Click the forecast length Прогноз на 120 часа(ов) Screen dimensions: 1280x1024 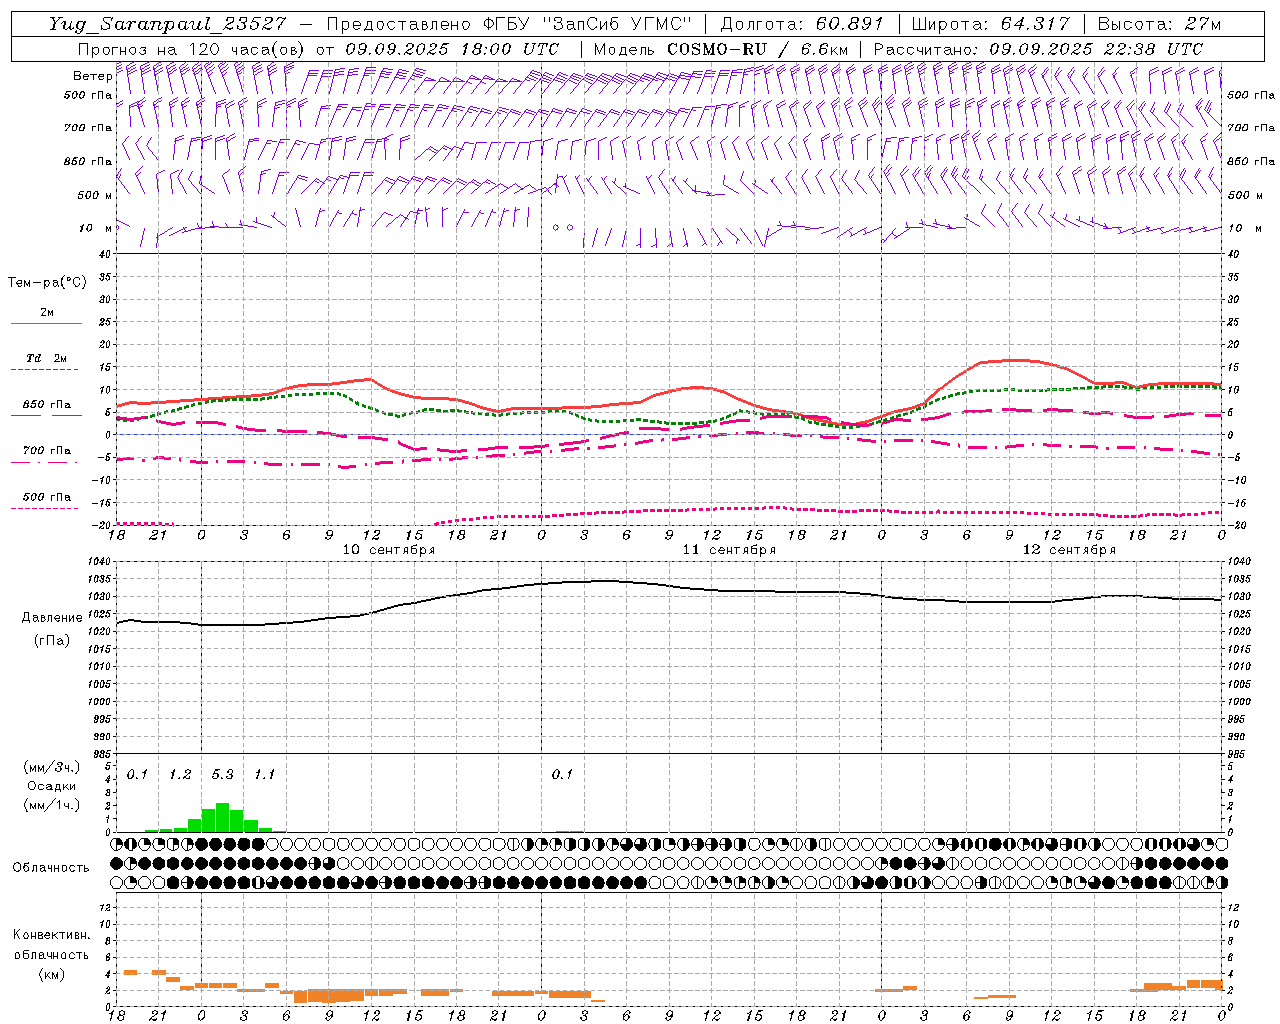click(x=192, y=49)
